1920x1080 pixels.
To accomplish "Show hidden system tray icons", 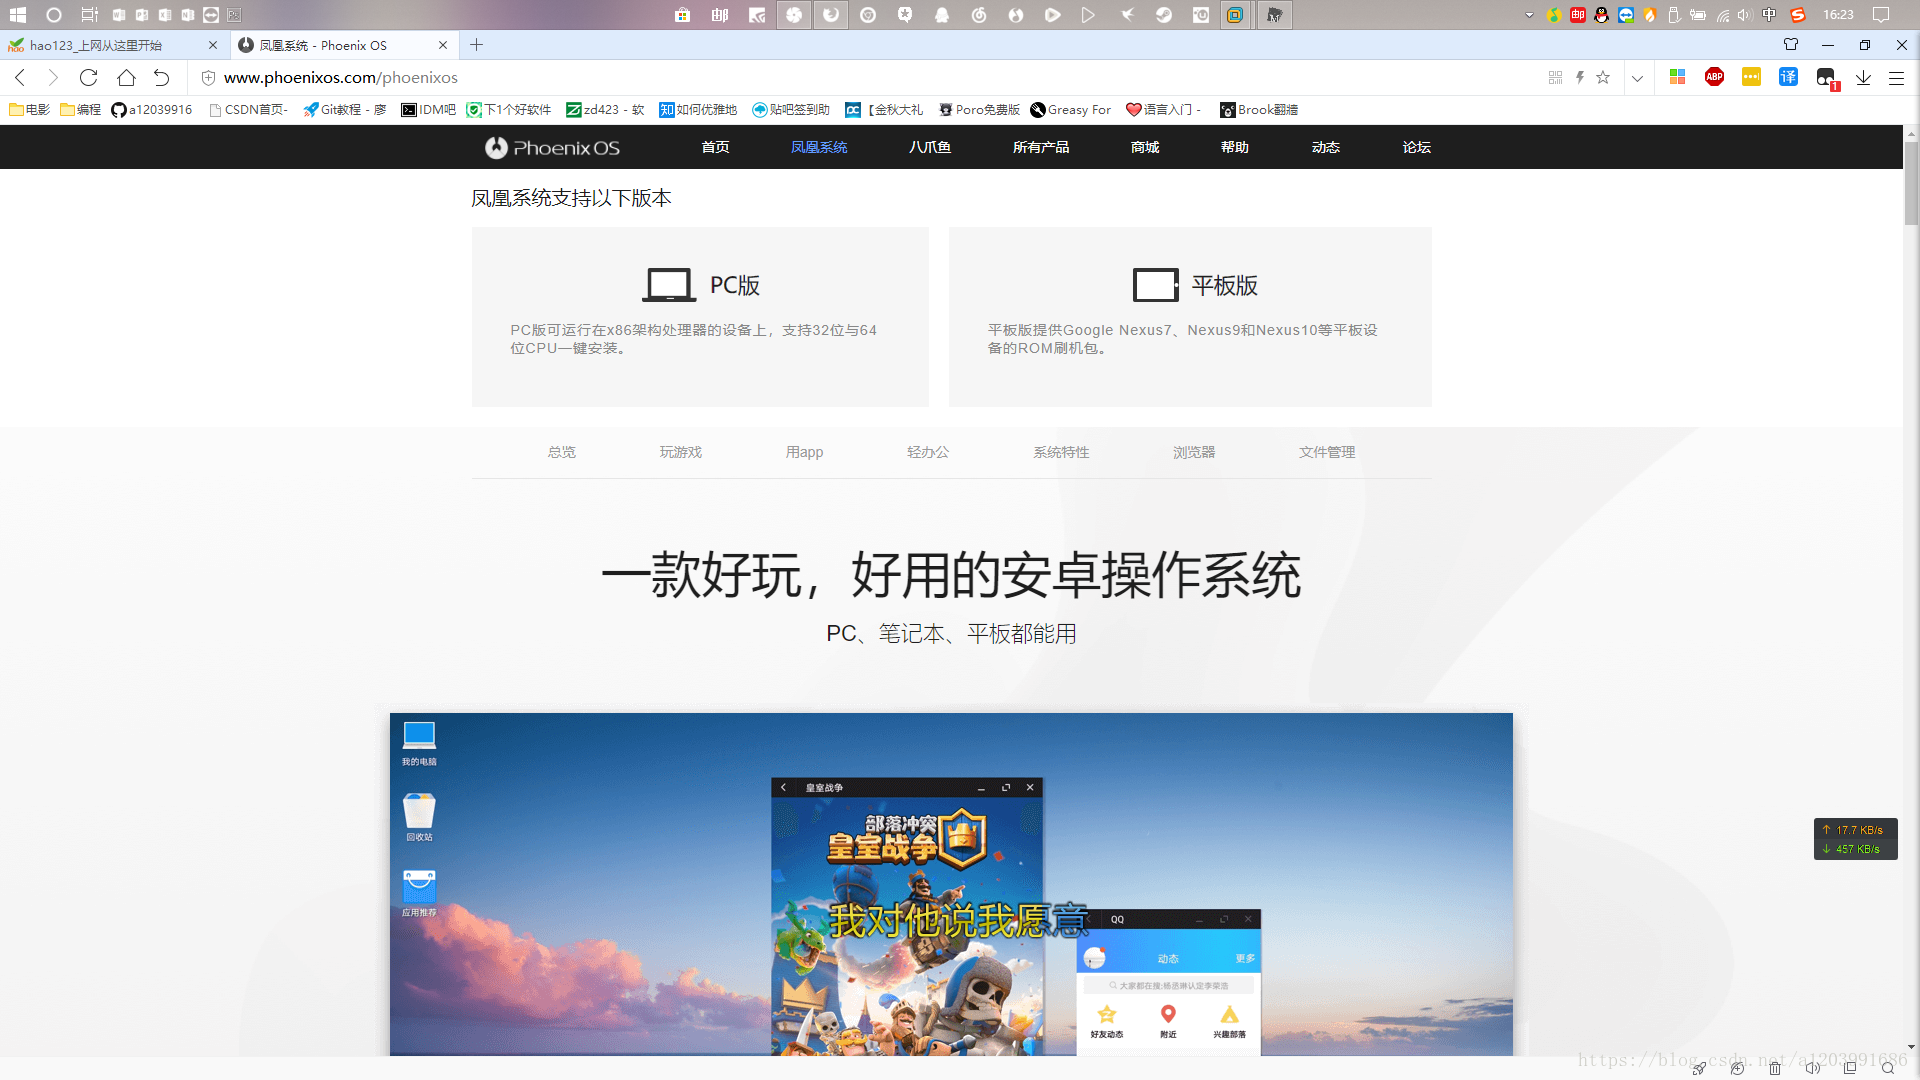I will [x=1529, y=15].
